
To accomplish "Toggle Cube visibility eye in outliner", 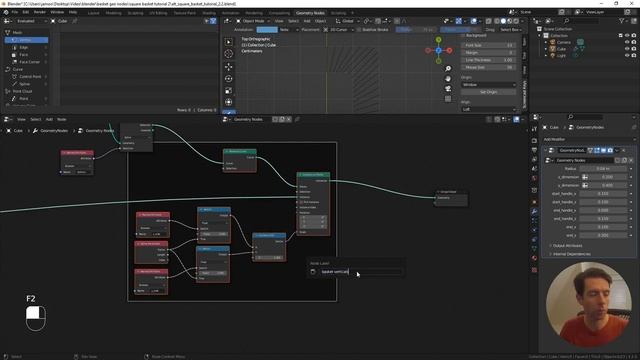I will click(627, 49).
